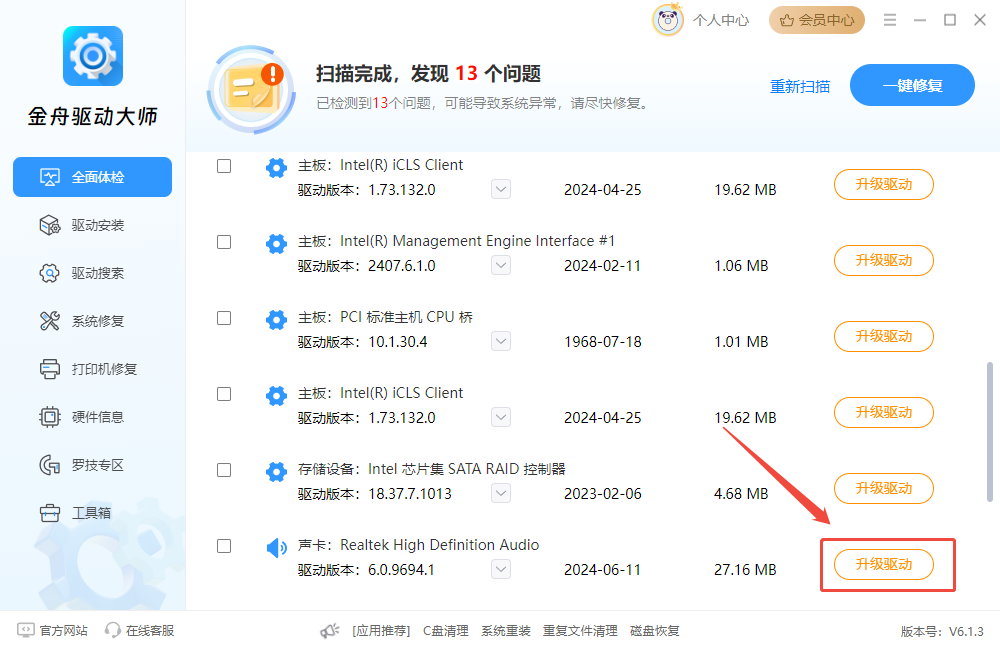This screenshot has height=650, width=1000.
Task: Click 重新扫描 to rescan
Action: 800,86
